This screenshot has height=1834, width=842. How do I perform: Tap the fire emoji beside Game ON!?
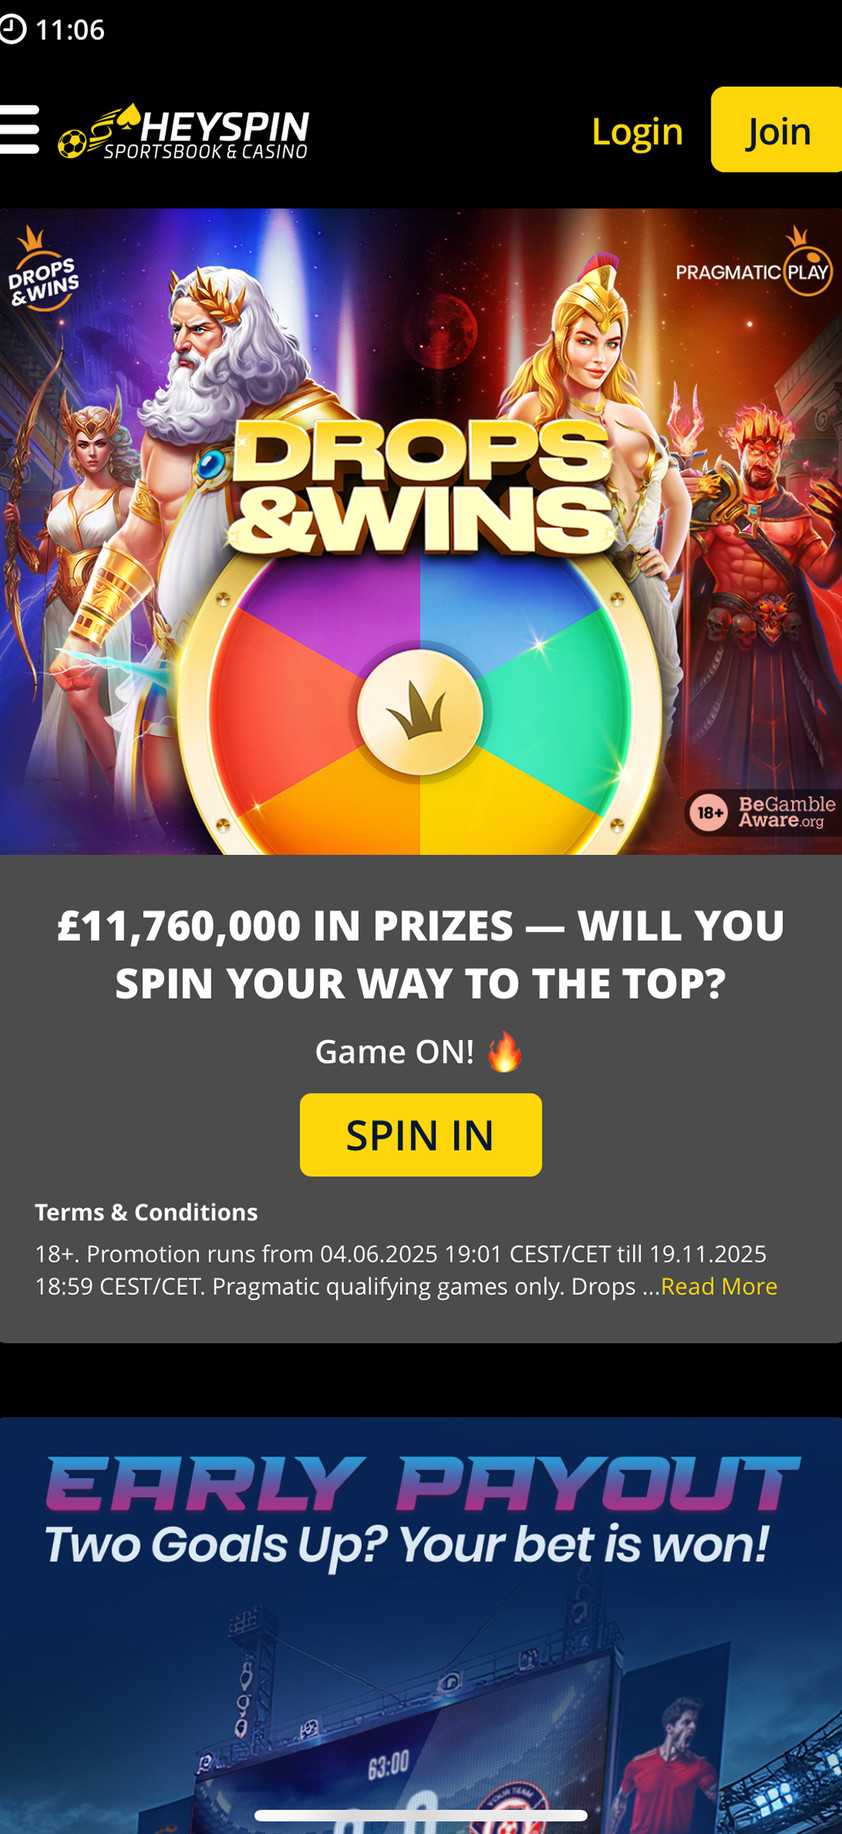point(505,1052)
